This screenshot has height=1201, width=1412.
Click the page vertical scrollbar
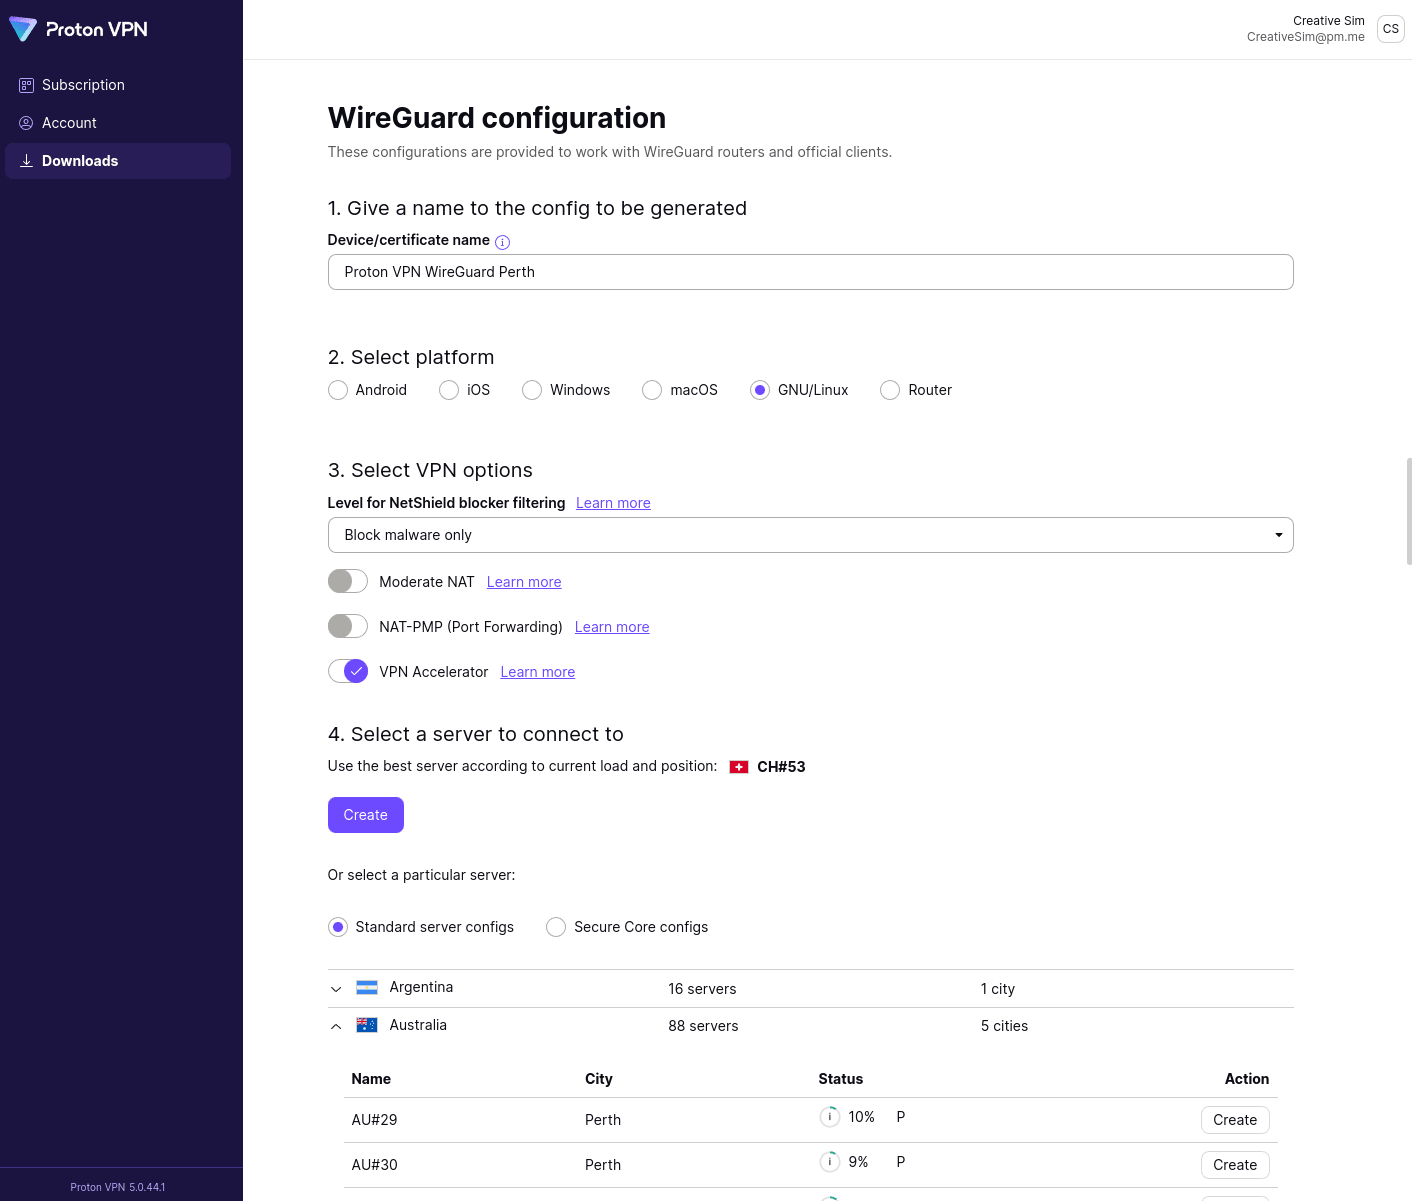point(1409,512)
